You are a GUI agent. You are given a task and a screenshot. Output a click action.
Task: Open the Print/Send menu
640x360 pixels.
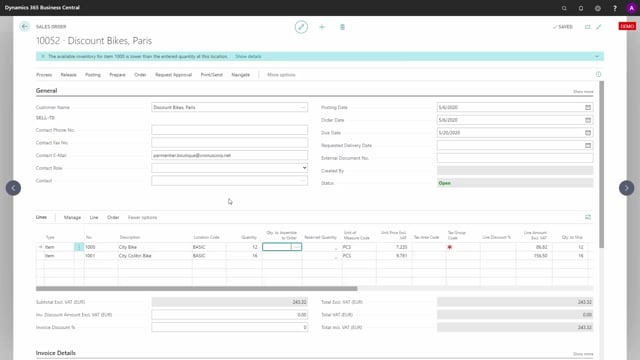point(211,75)
